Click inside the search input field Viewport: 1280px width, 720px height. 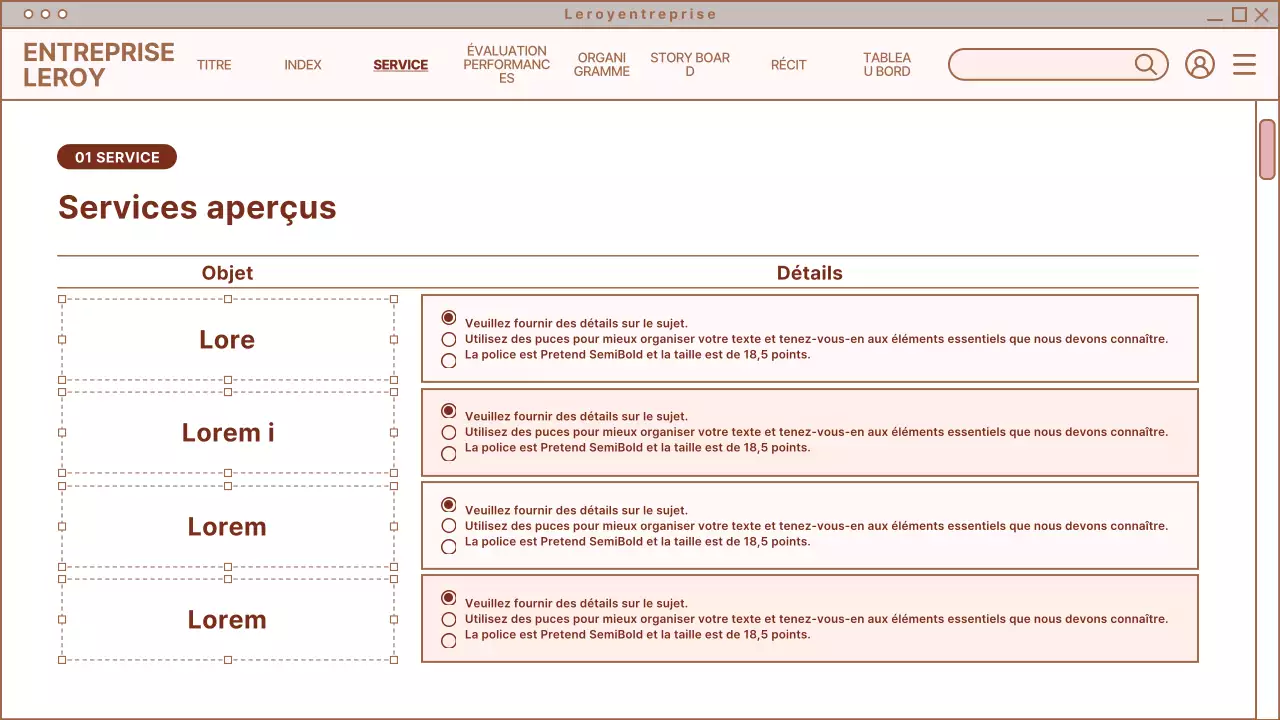tap(1040, 64)
